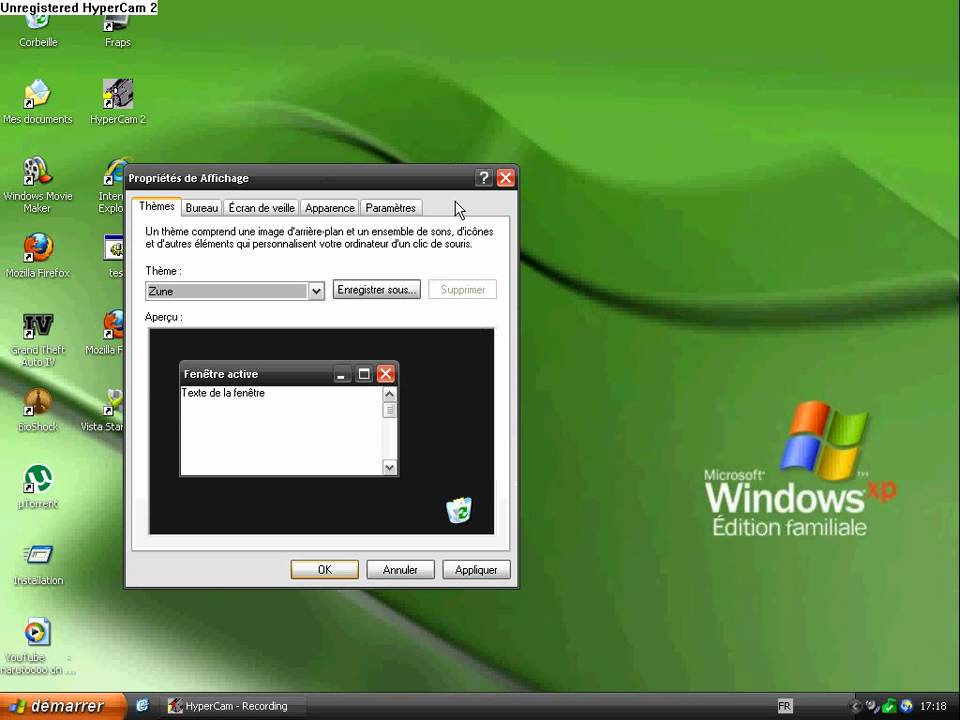960x720 pixels.
Task: Select the Mozilla Firefox desktop shortcut
Action: [37, 256]
